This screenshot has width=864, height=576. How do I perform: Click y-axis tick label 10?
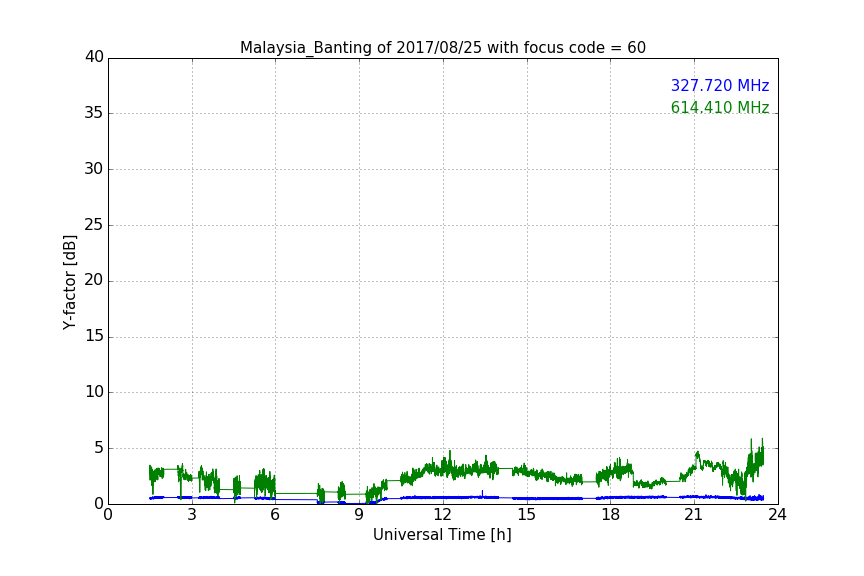click(94, 392)
